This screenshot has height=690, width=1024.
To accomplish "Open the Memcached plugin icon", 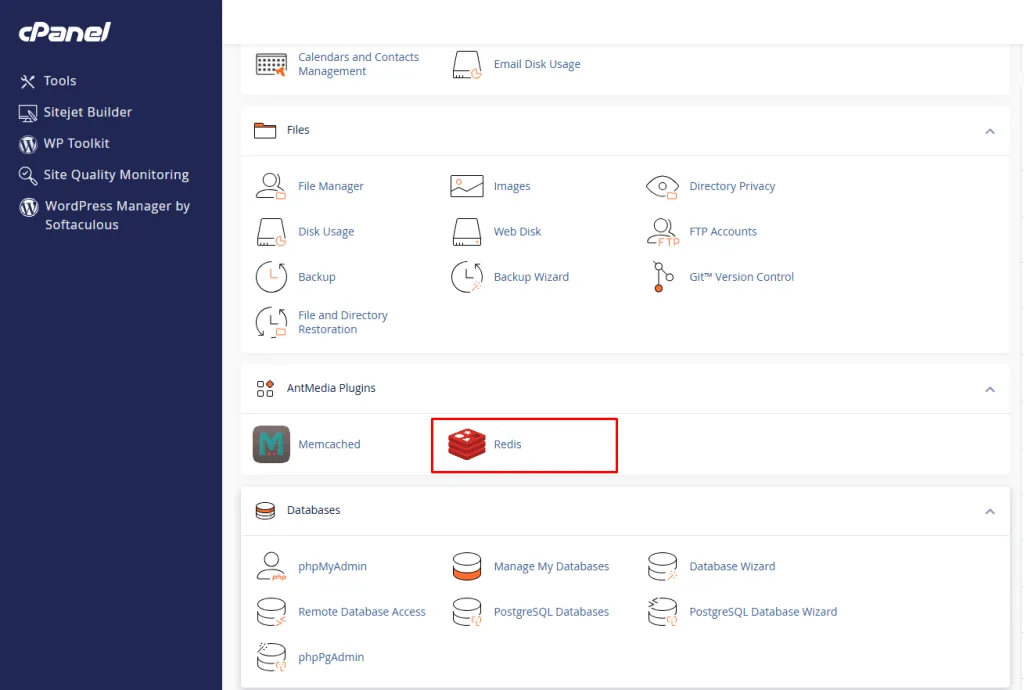I will (x=271, y=444).
